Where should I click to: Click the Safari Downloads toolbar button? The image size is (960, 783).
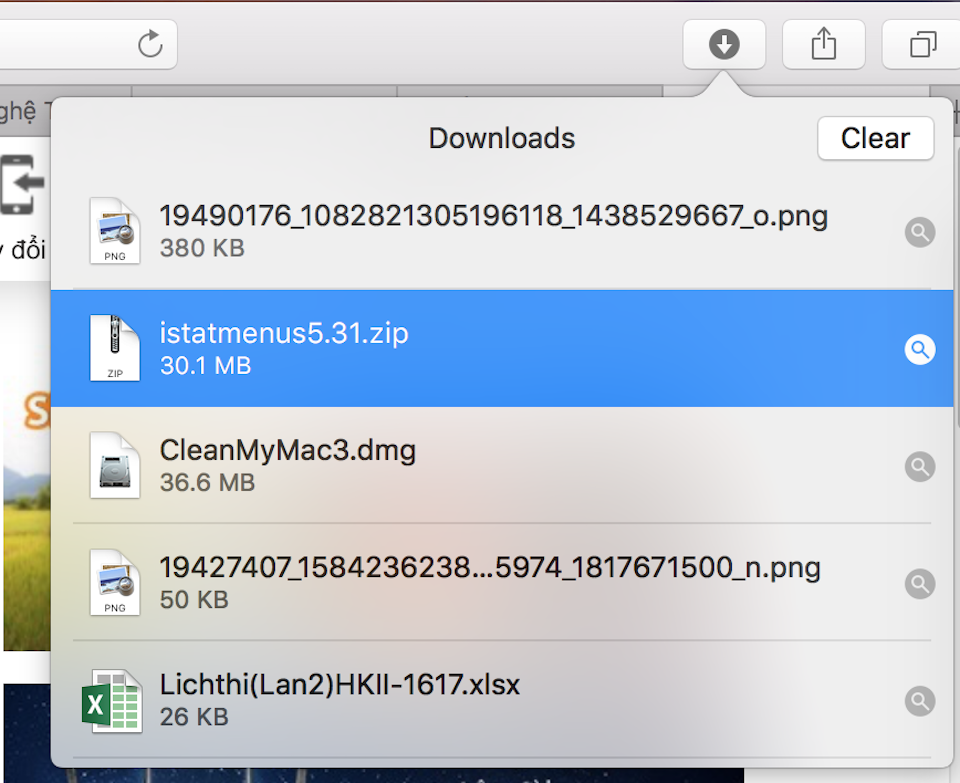tap(724, 44)
